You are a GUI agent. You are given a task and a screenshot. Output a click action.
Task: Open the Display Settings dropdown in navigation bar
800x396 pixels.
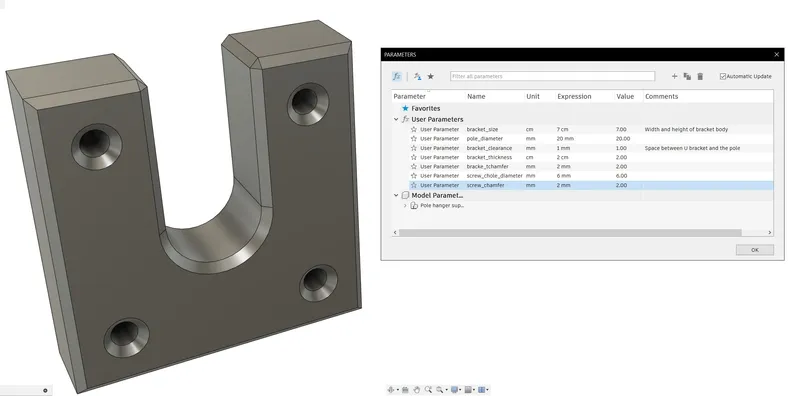pos(456,390)
